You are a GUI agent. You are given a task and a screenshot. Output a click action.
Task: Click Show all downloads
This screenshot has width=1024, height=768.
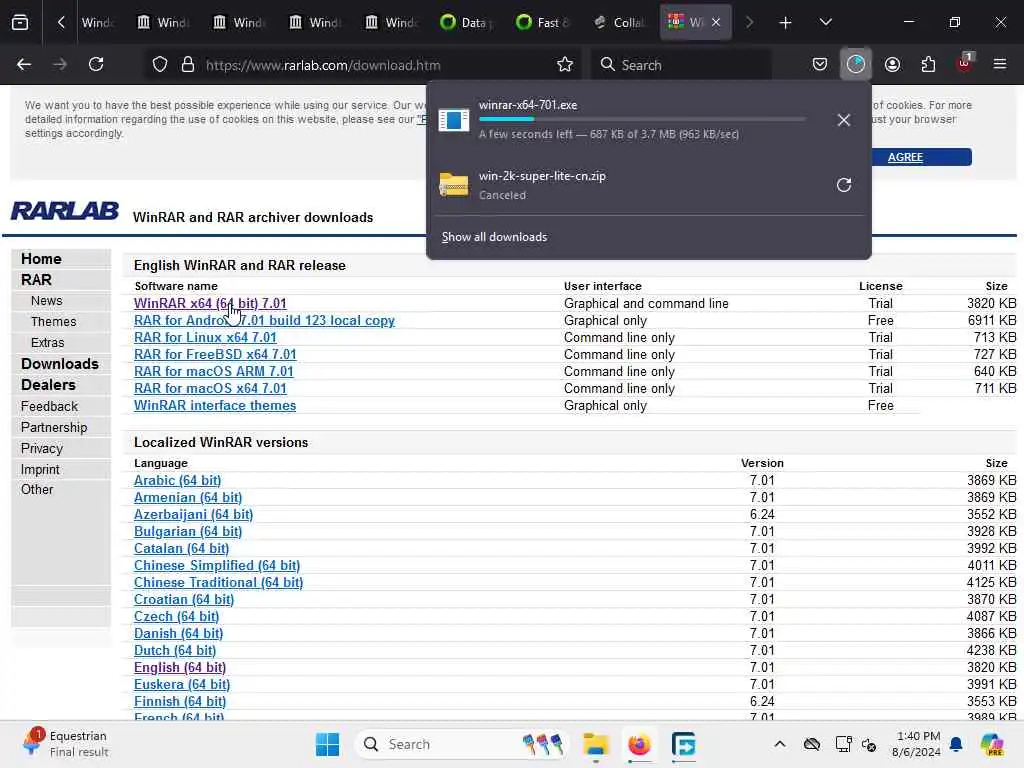pos(494,236)
